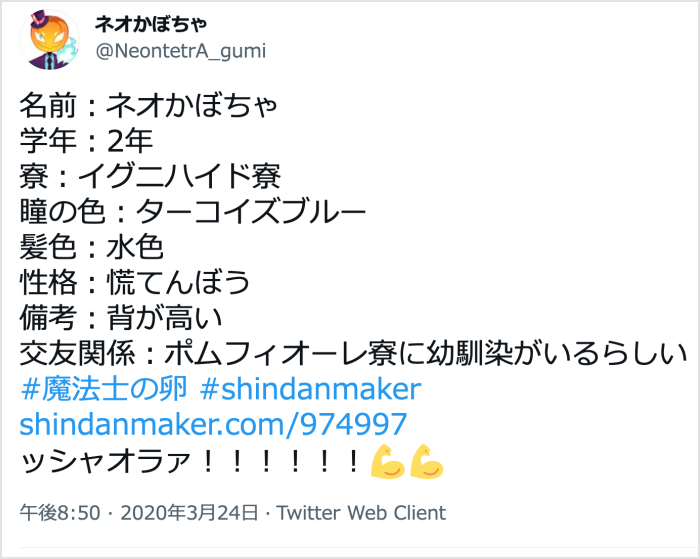Open the @NeontetrA_gumi handle
The height and width of the screenshot is (559, 700).
(x=180, y=50)
